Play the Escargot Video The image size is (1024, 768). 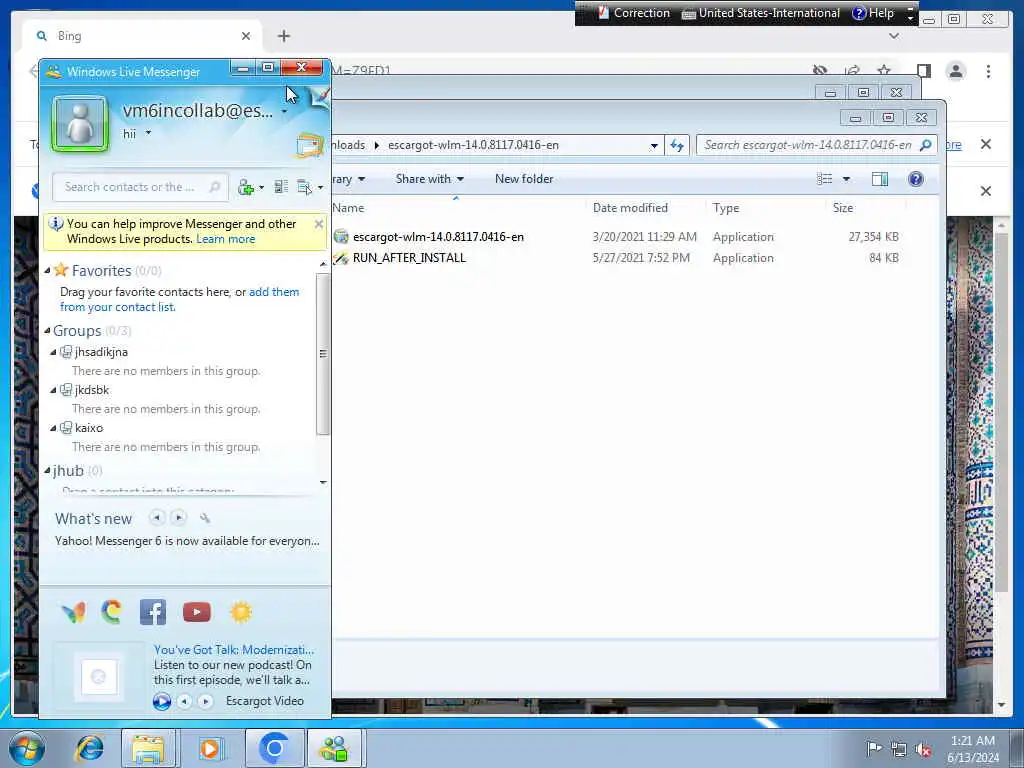[162, 701]
